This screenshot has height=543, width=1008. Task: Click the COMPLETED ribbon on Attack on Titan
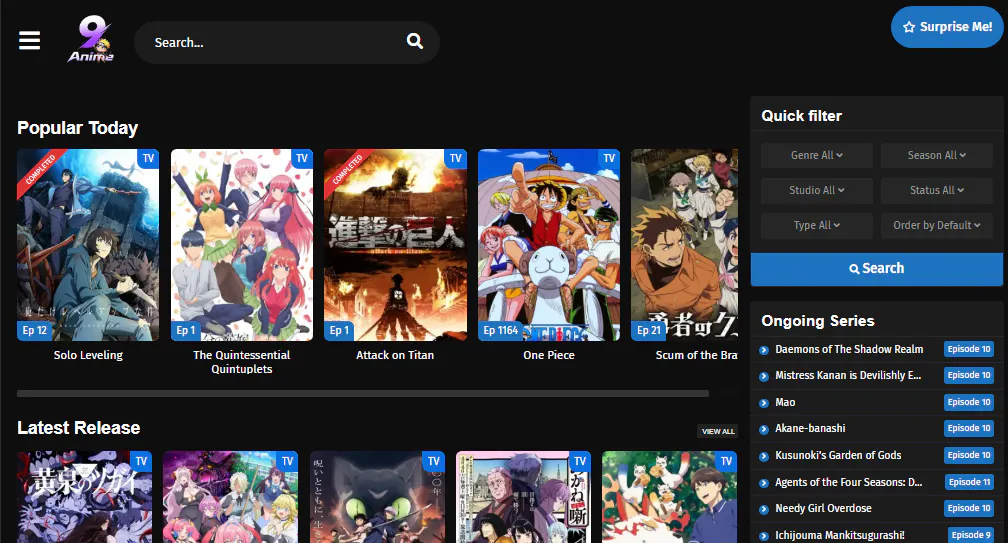(347, 170)
